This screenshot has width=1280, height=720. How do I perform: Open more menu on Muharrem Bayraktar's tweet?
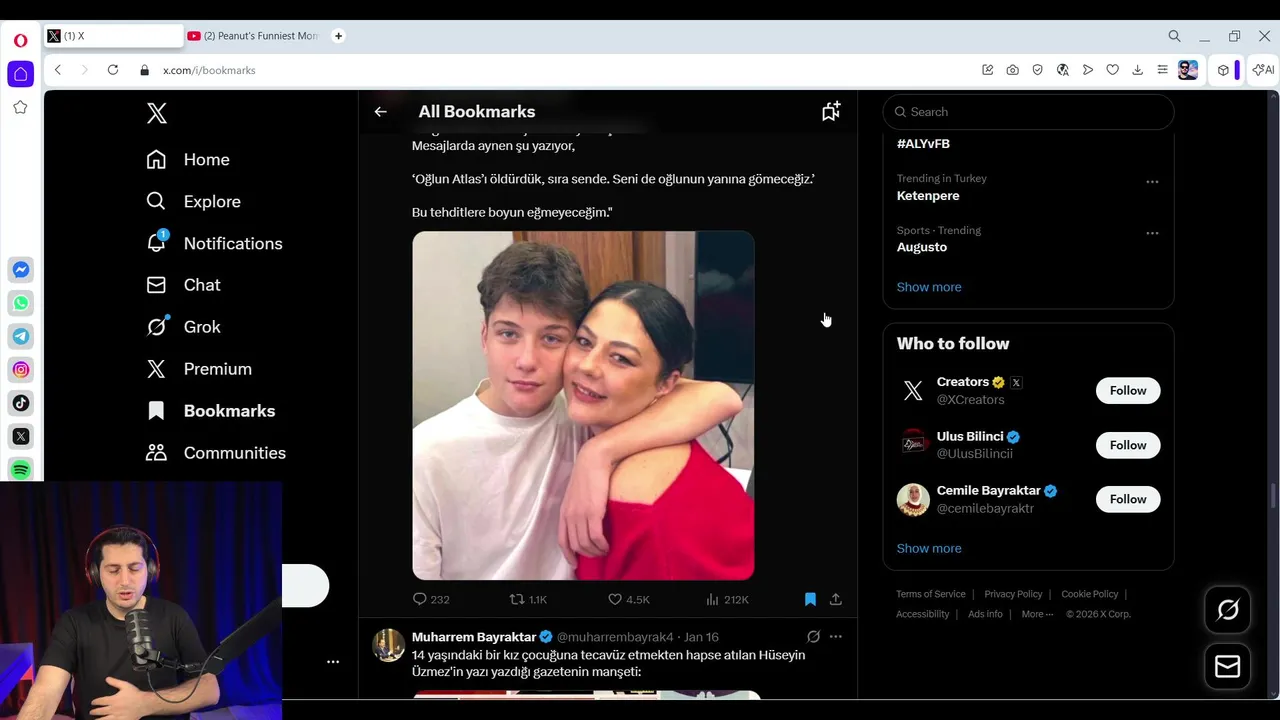click(x=836, y=637)
